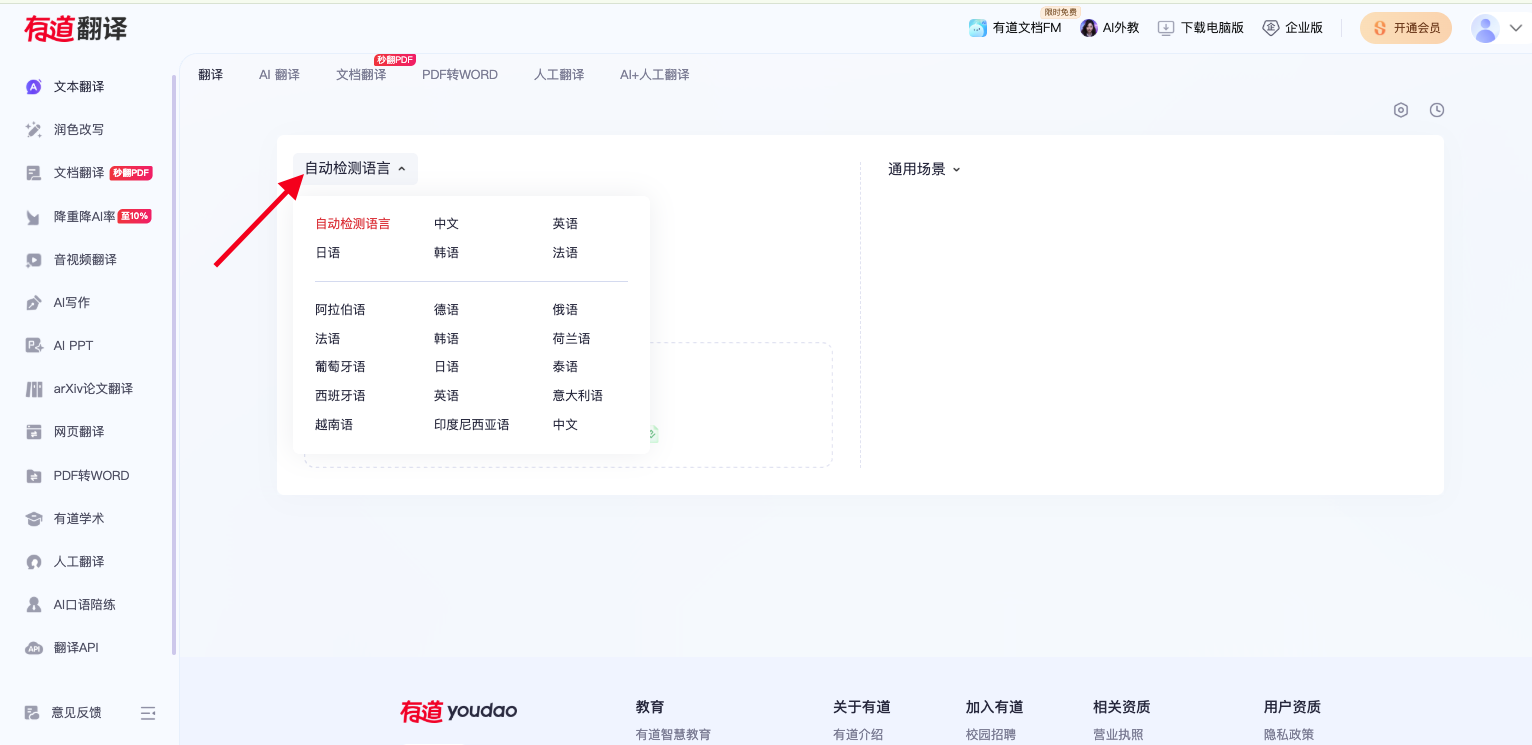Switch to the AI 翻译 tab
Screen dimensions: 1532x745
(279, 75)
